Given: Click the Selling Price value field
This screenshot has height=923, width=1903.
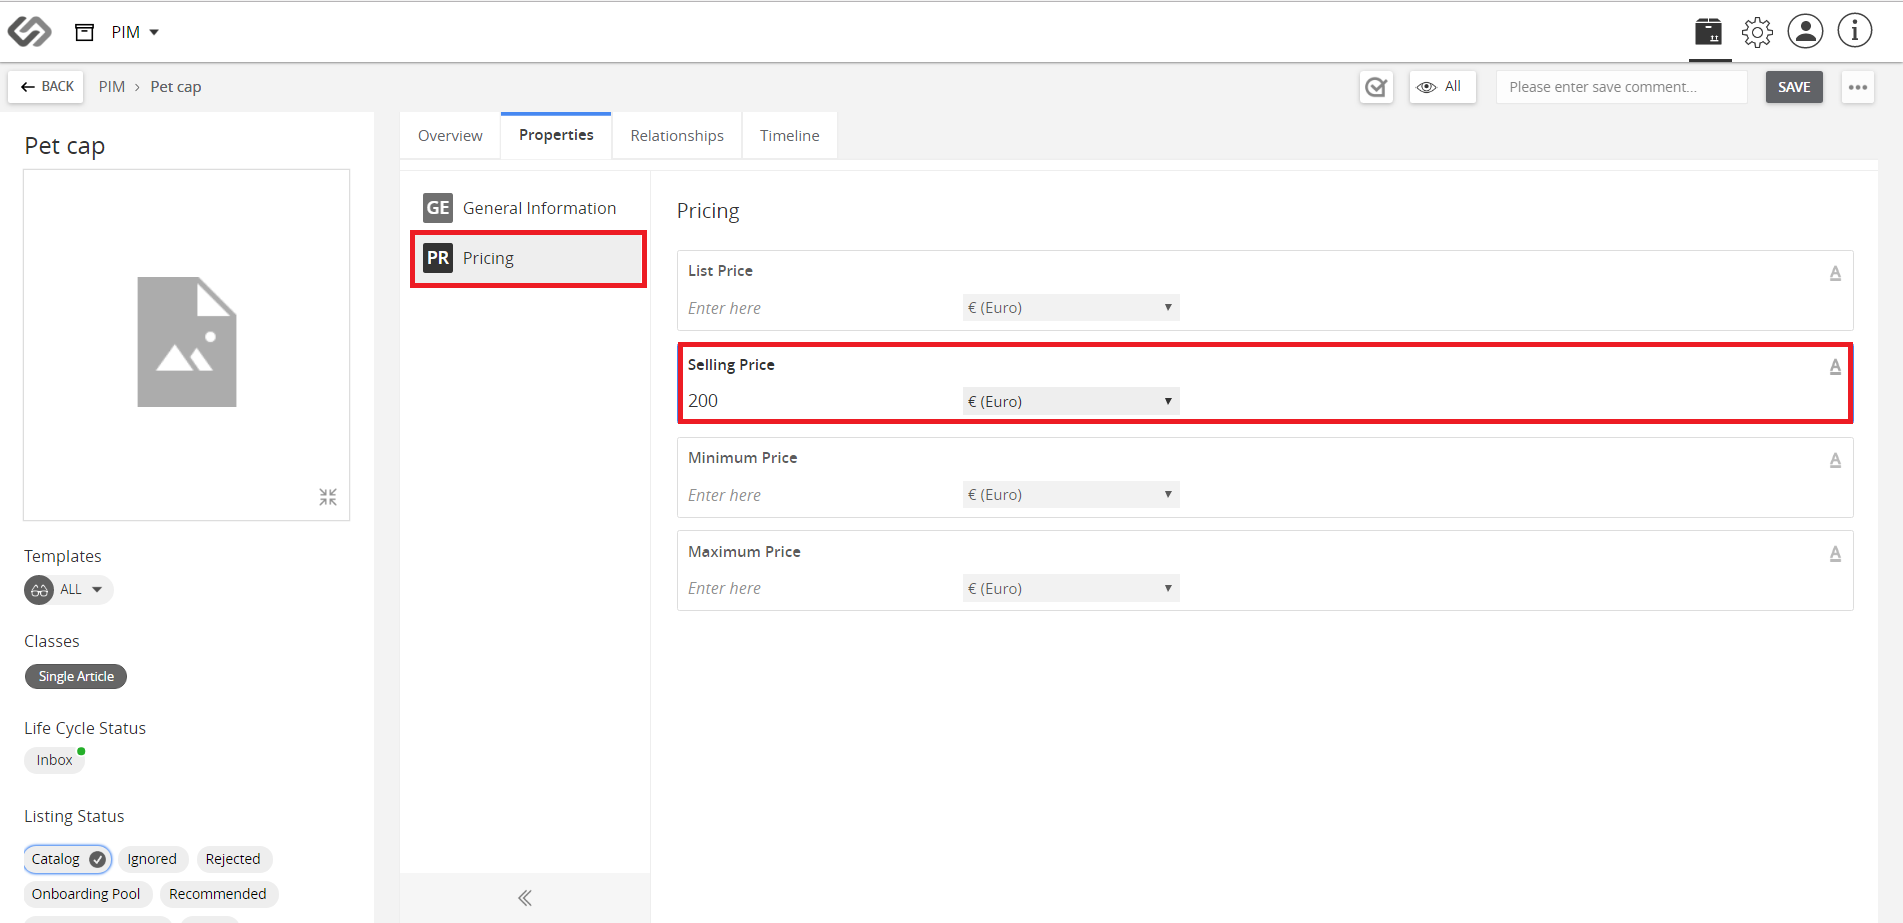Looking at the screenshot, I should [x=818, y=401].
